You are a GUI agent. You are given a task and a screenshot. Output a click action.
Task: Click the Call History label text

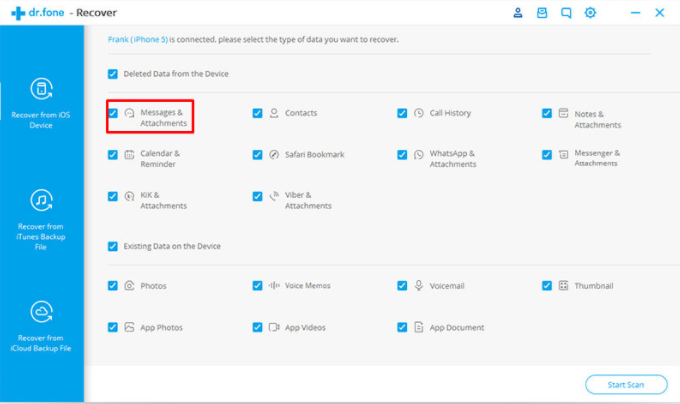click(x=450, y=113)
